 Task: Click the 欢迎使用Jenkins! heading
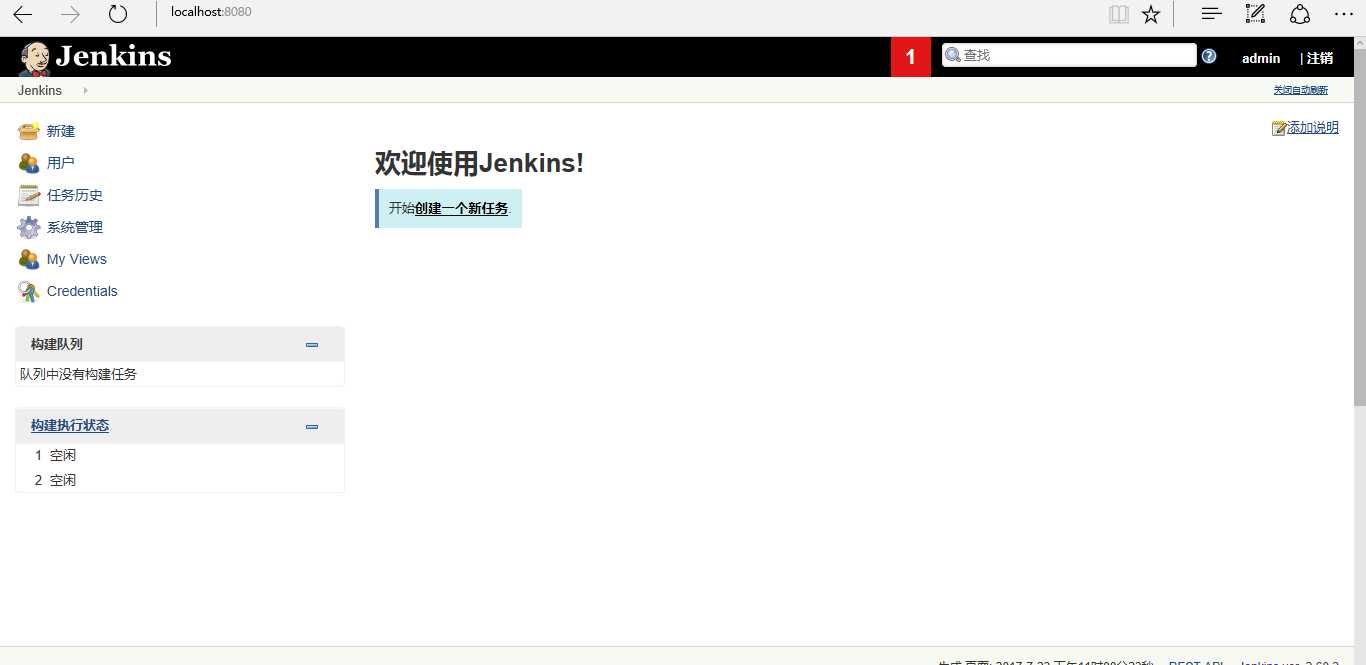click(479, 162)
